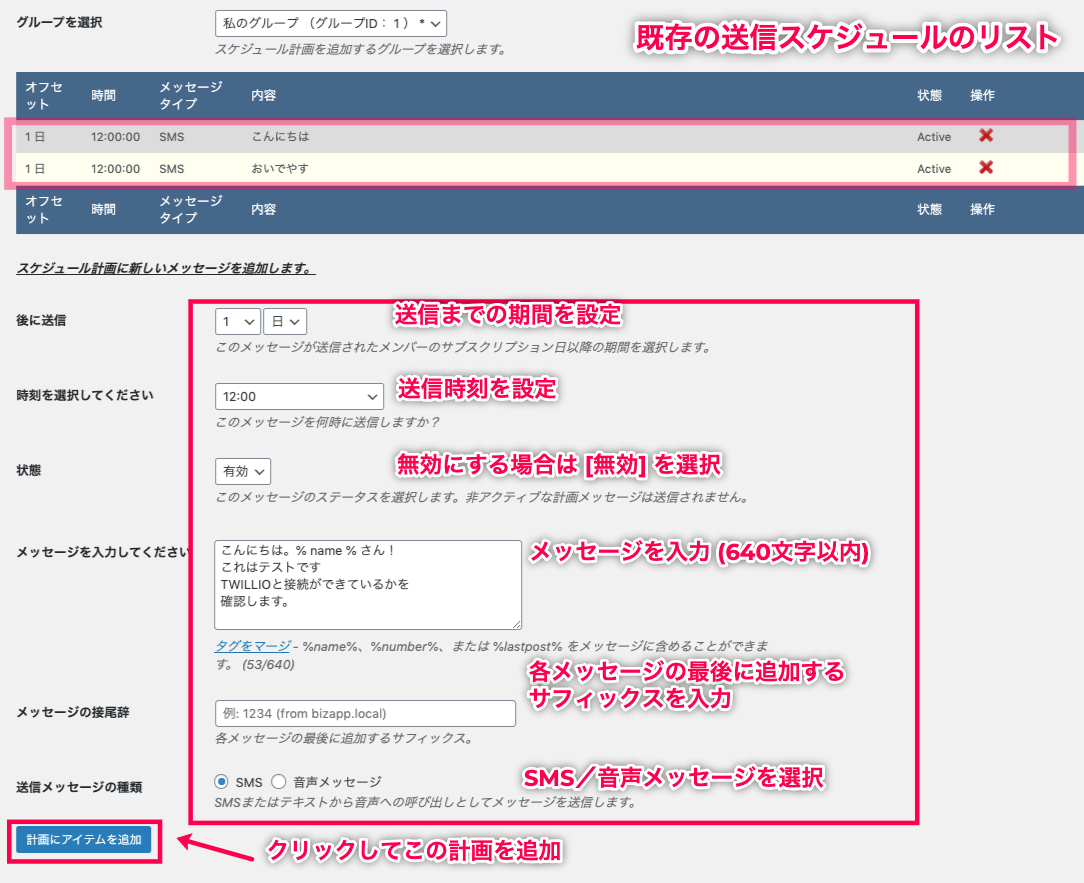Click SMS type in こんにちは row
This screenshot has width=1084, height=883.
tap(171, 137)
